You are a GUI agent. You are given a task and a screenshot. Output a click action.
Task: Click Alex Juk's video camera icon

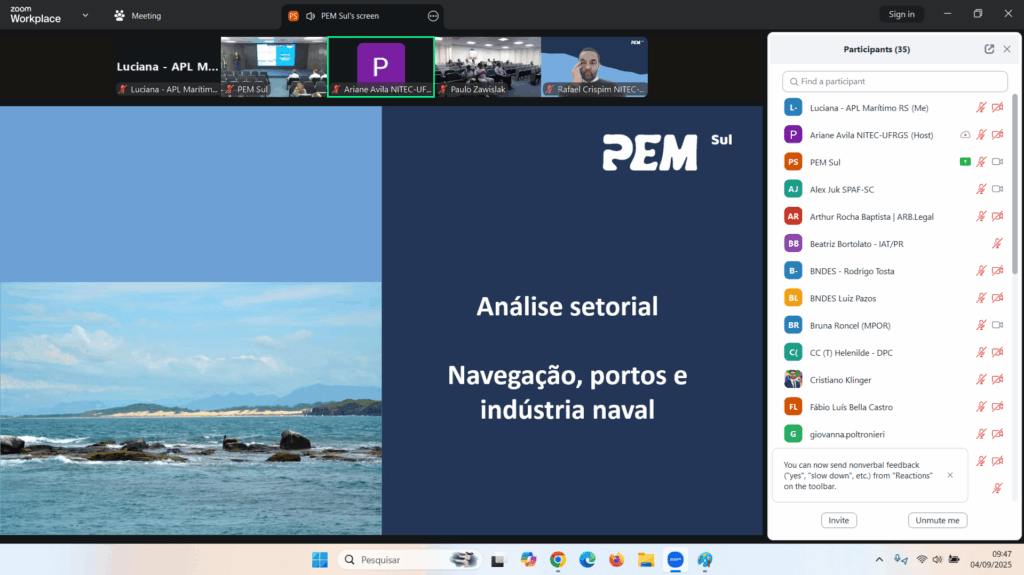click(x=997, y=189)
